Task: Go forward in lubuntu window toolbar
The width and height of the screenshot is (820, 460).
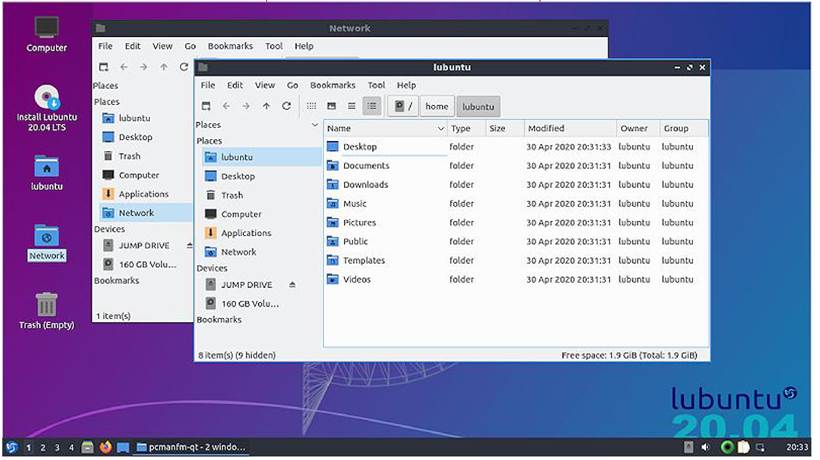Action: point(246,106)
